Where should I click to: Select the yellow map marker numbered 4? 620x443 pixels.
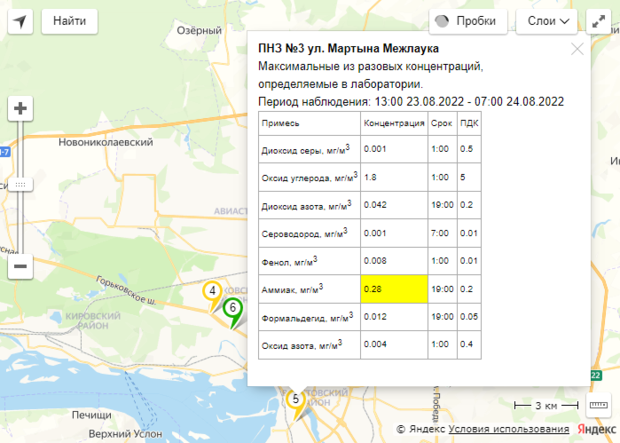(212, 292)
